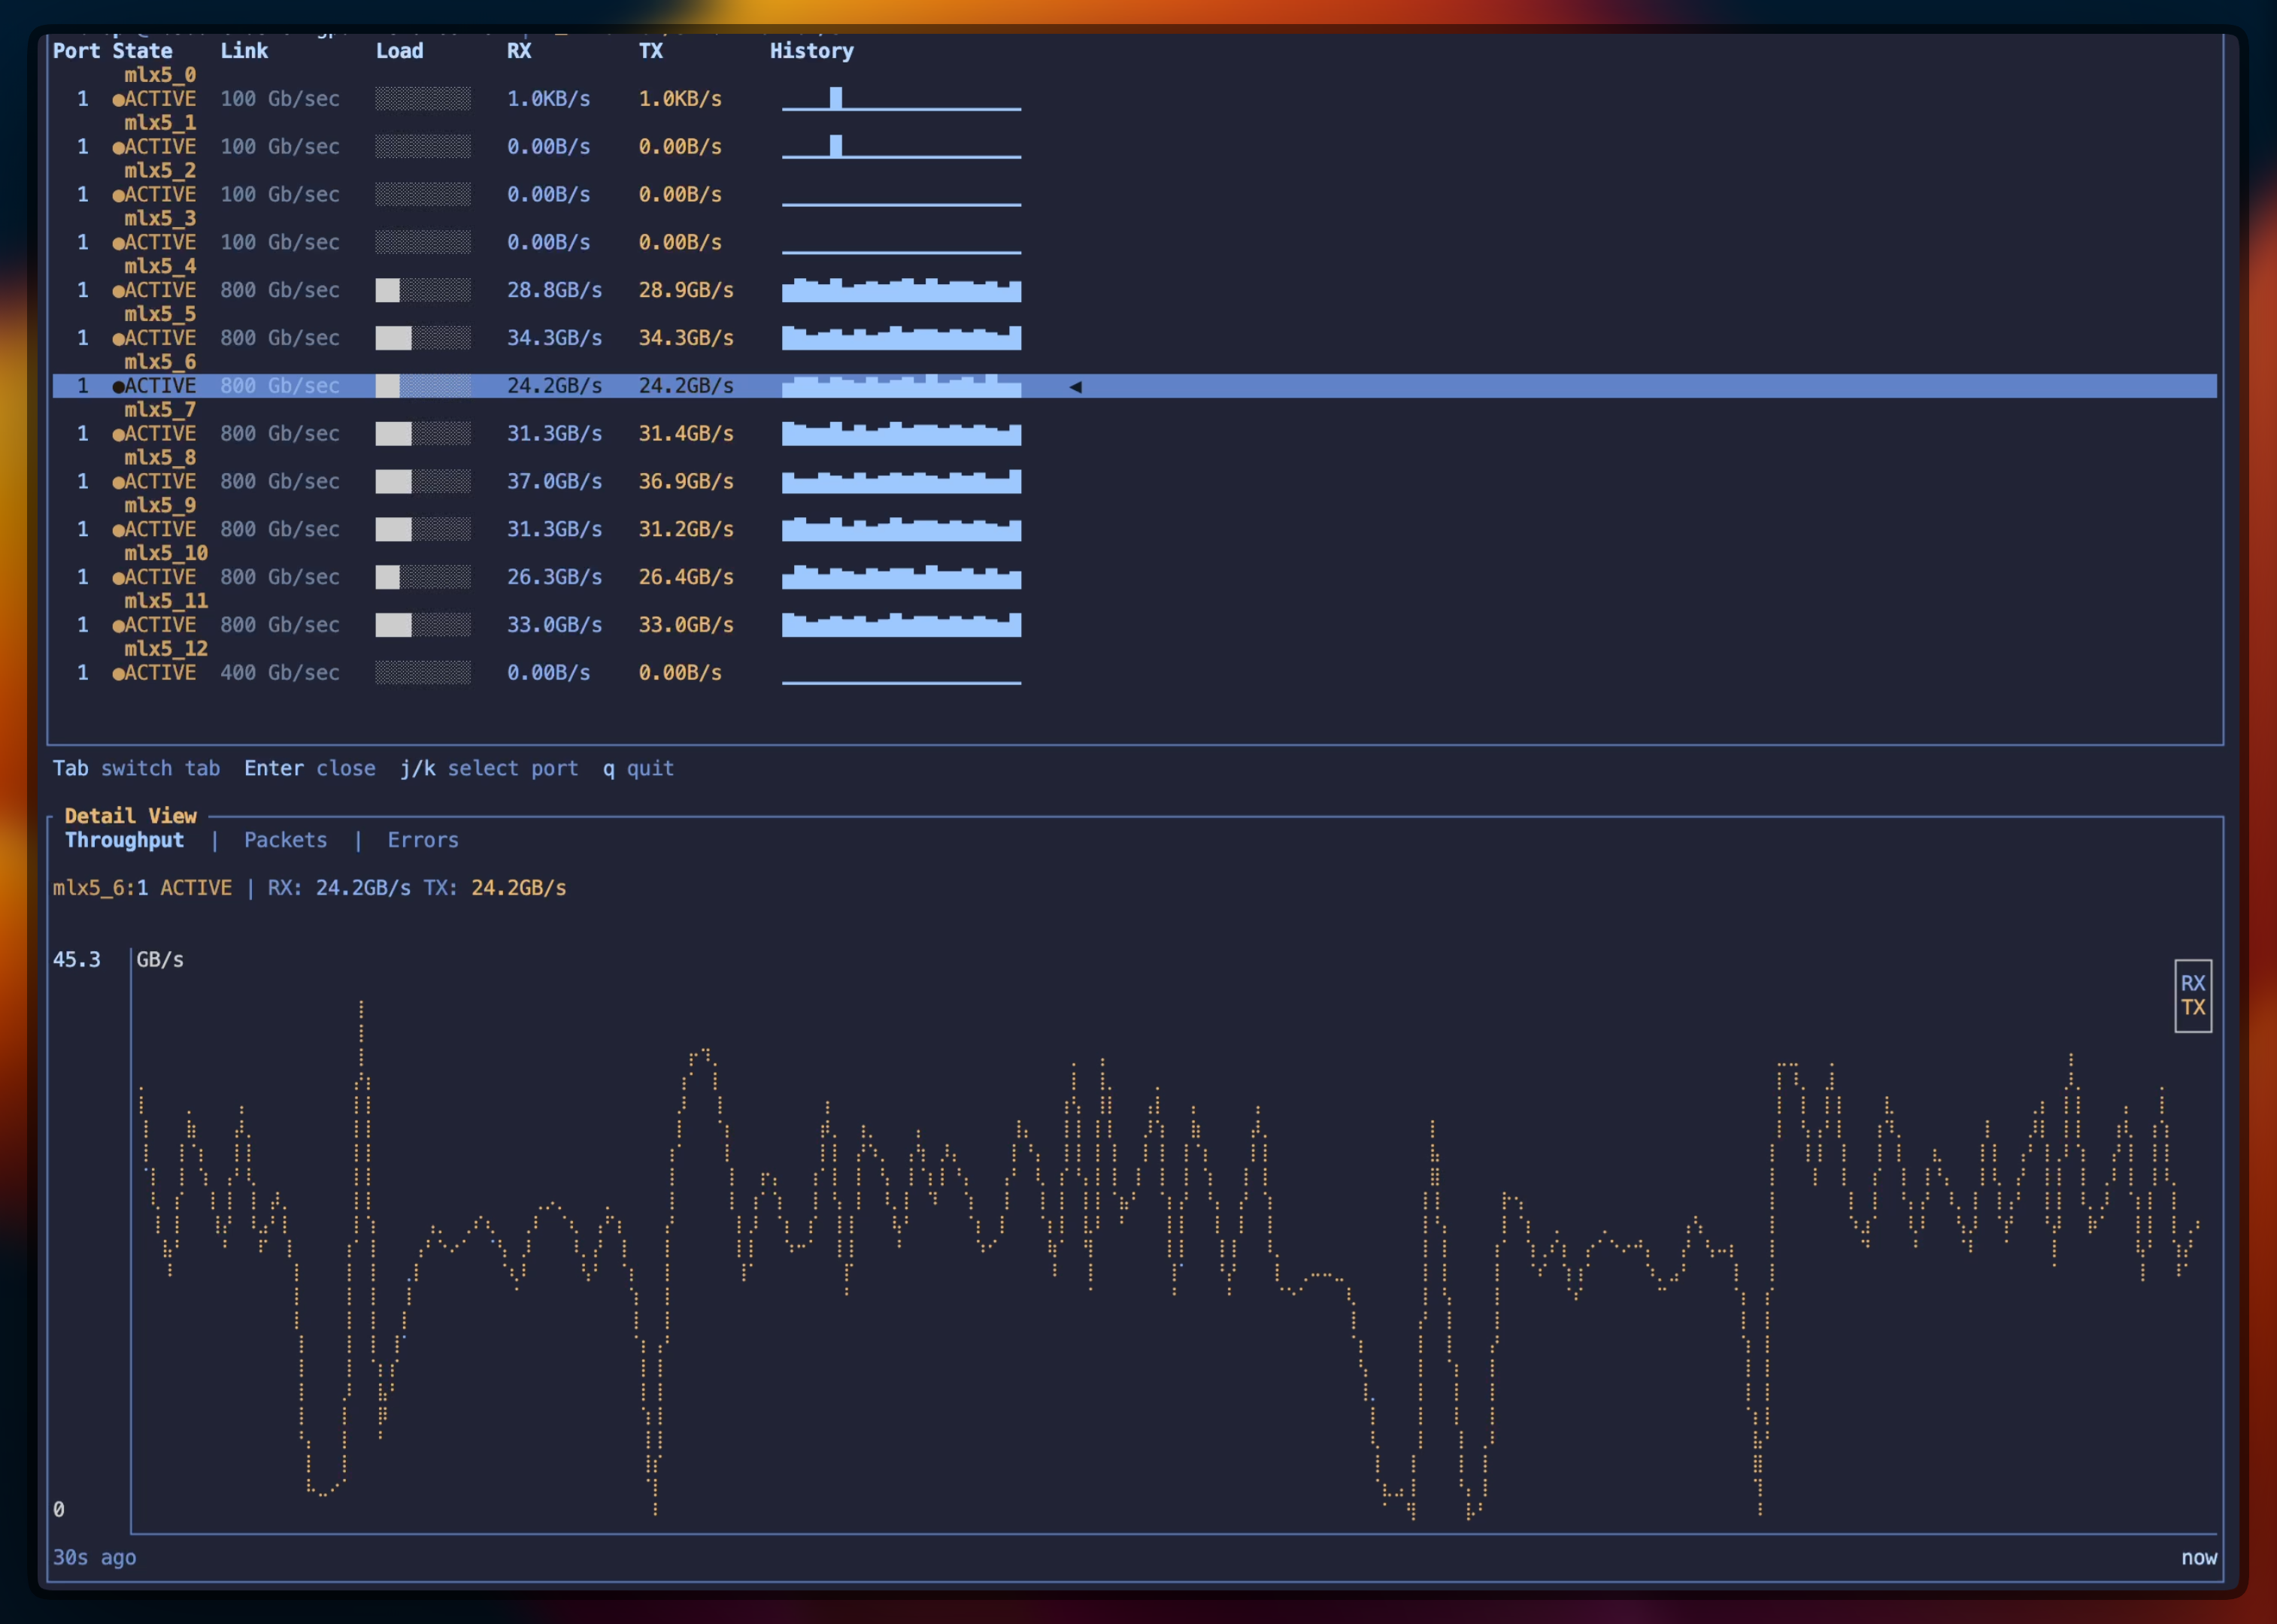This screenshot has height=1624, width=2277.
Task: Click the mlx5_5 device name
Action: 160,314
